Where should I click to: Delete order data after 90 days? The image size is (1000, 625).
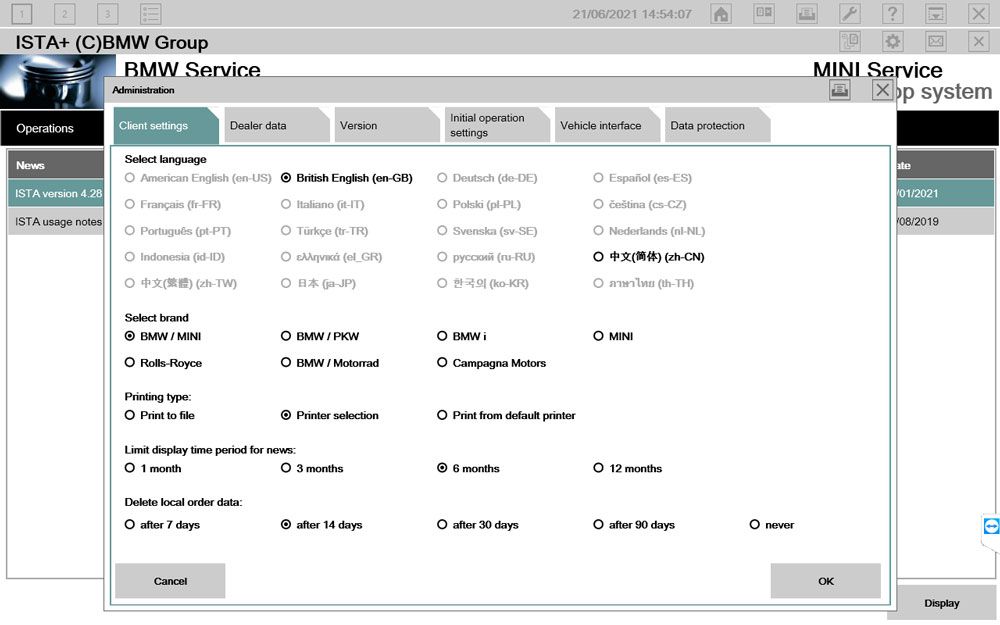coord(634,524)
